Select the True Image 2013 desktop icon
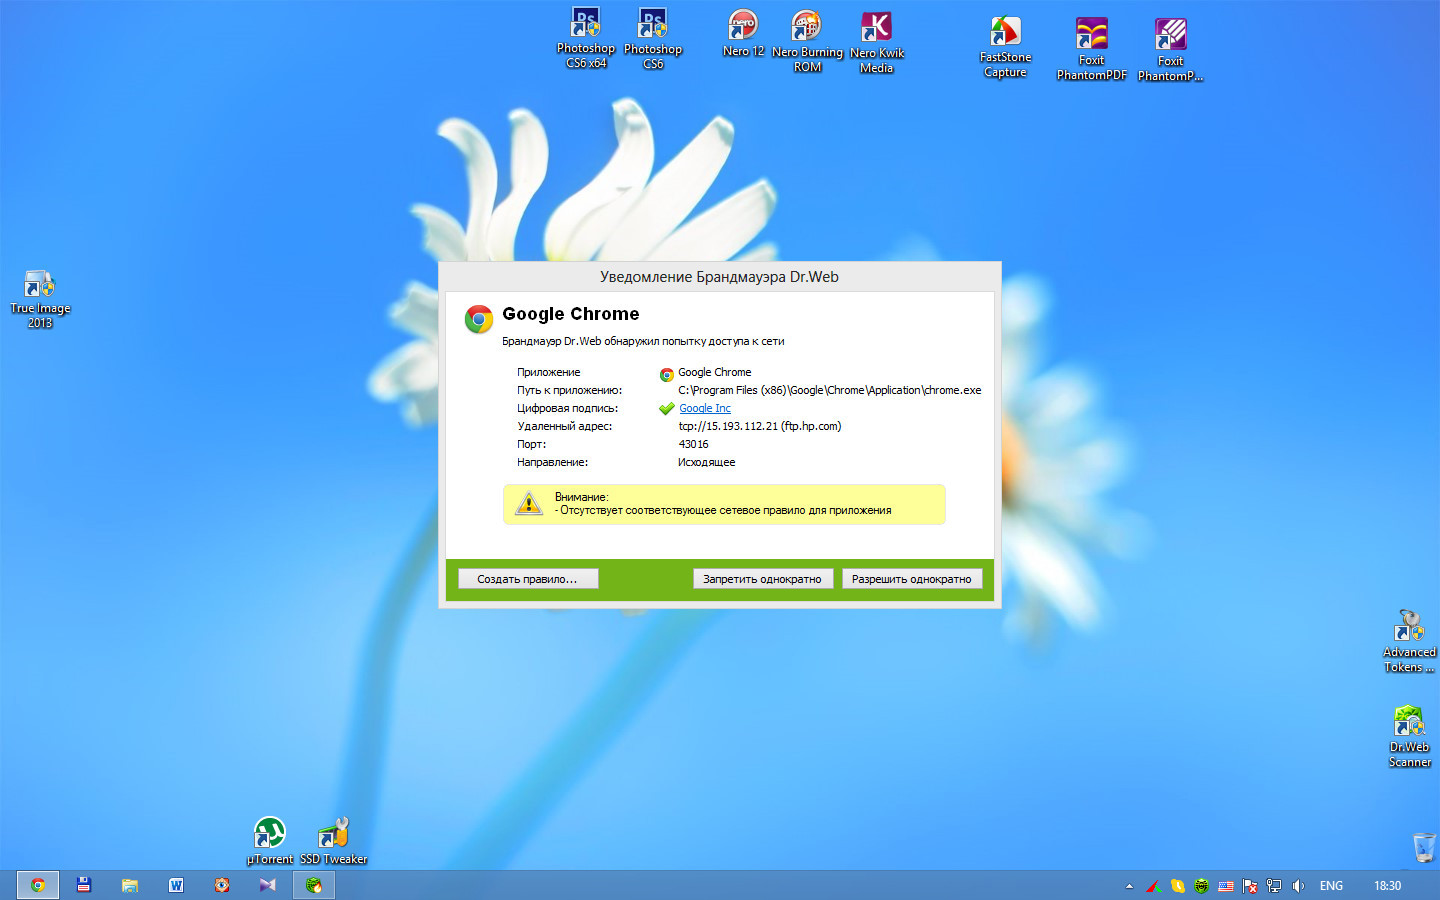 (x=40, y=299)
